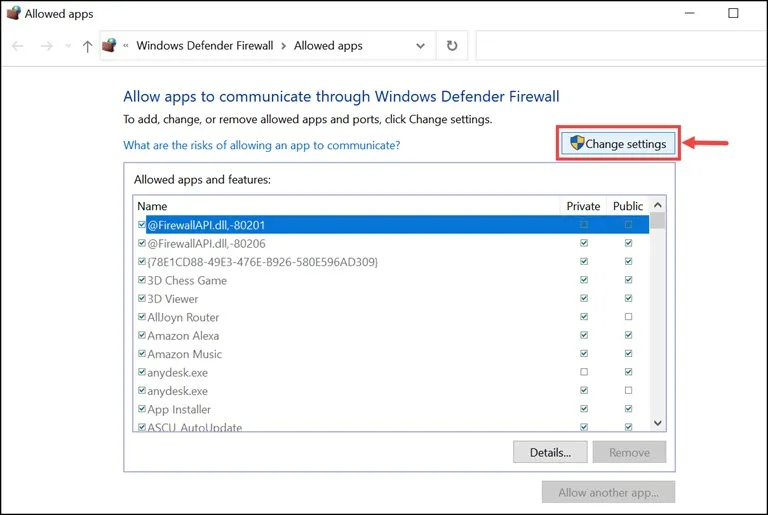Select the Amazon Music row
Viewport: 768px width, 515px height.
(x=392, y=353)
